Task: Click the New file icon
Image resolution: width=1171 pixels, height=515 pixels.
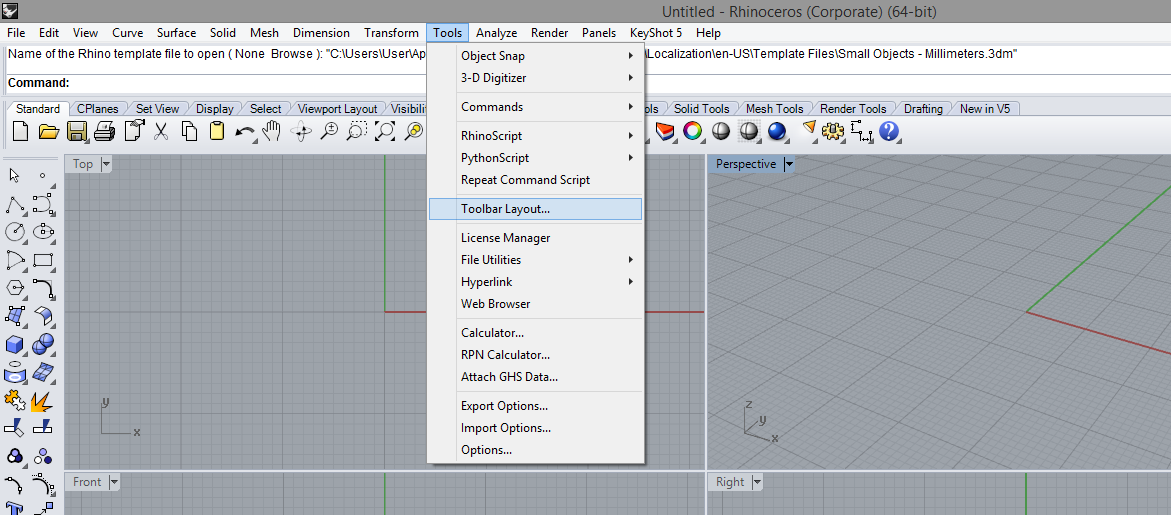Action: click(21, 131)
